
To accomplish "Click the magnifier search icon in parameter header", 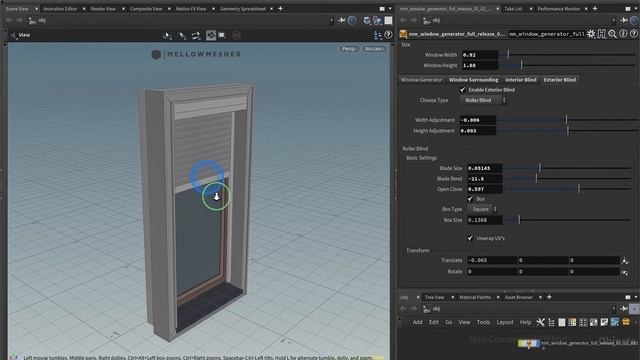I will point(612,34).
